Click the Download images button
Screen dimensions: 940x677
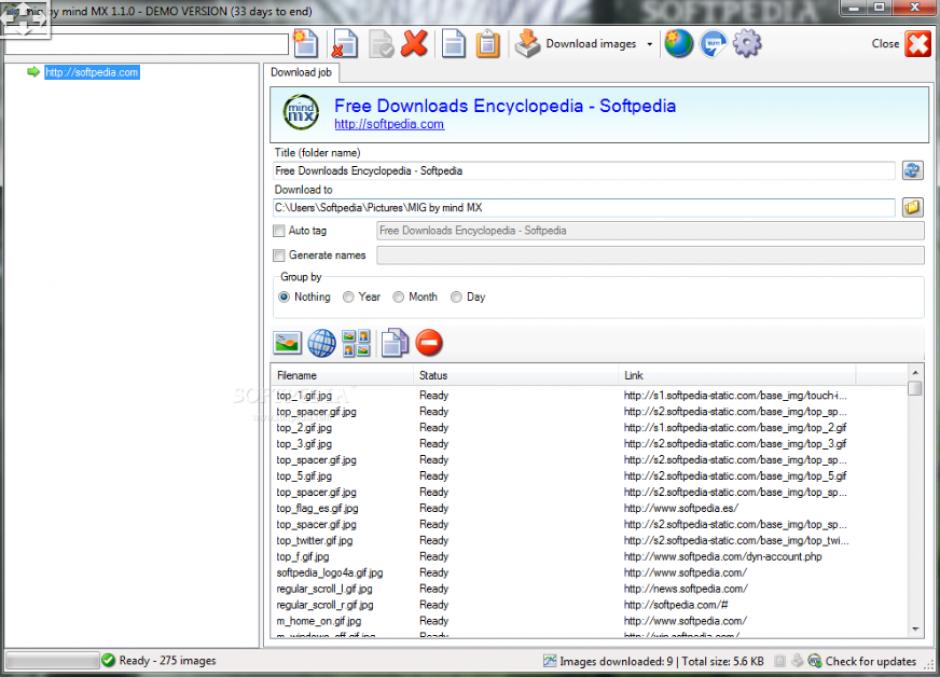coord(576,44)
